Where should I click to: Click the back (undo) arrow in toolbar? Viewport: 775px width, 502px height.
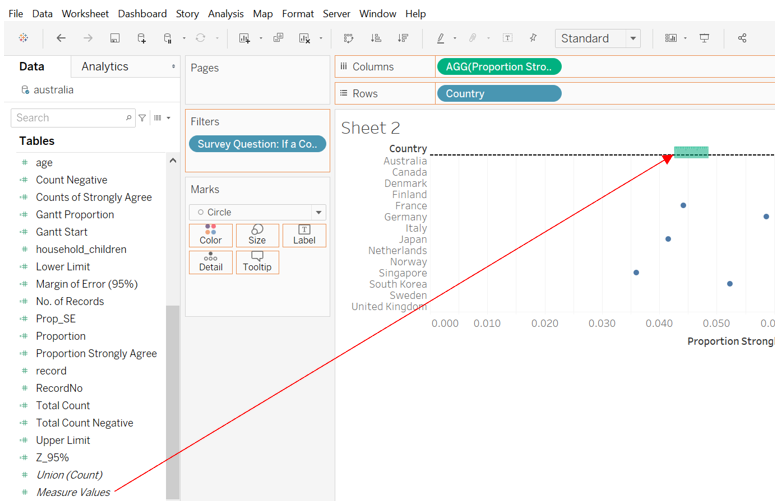tap(61, 38)
